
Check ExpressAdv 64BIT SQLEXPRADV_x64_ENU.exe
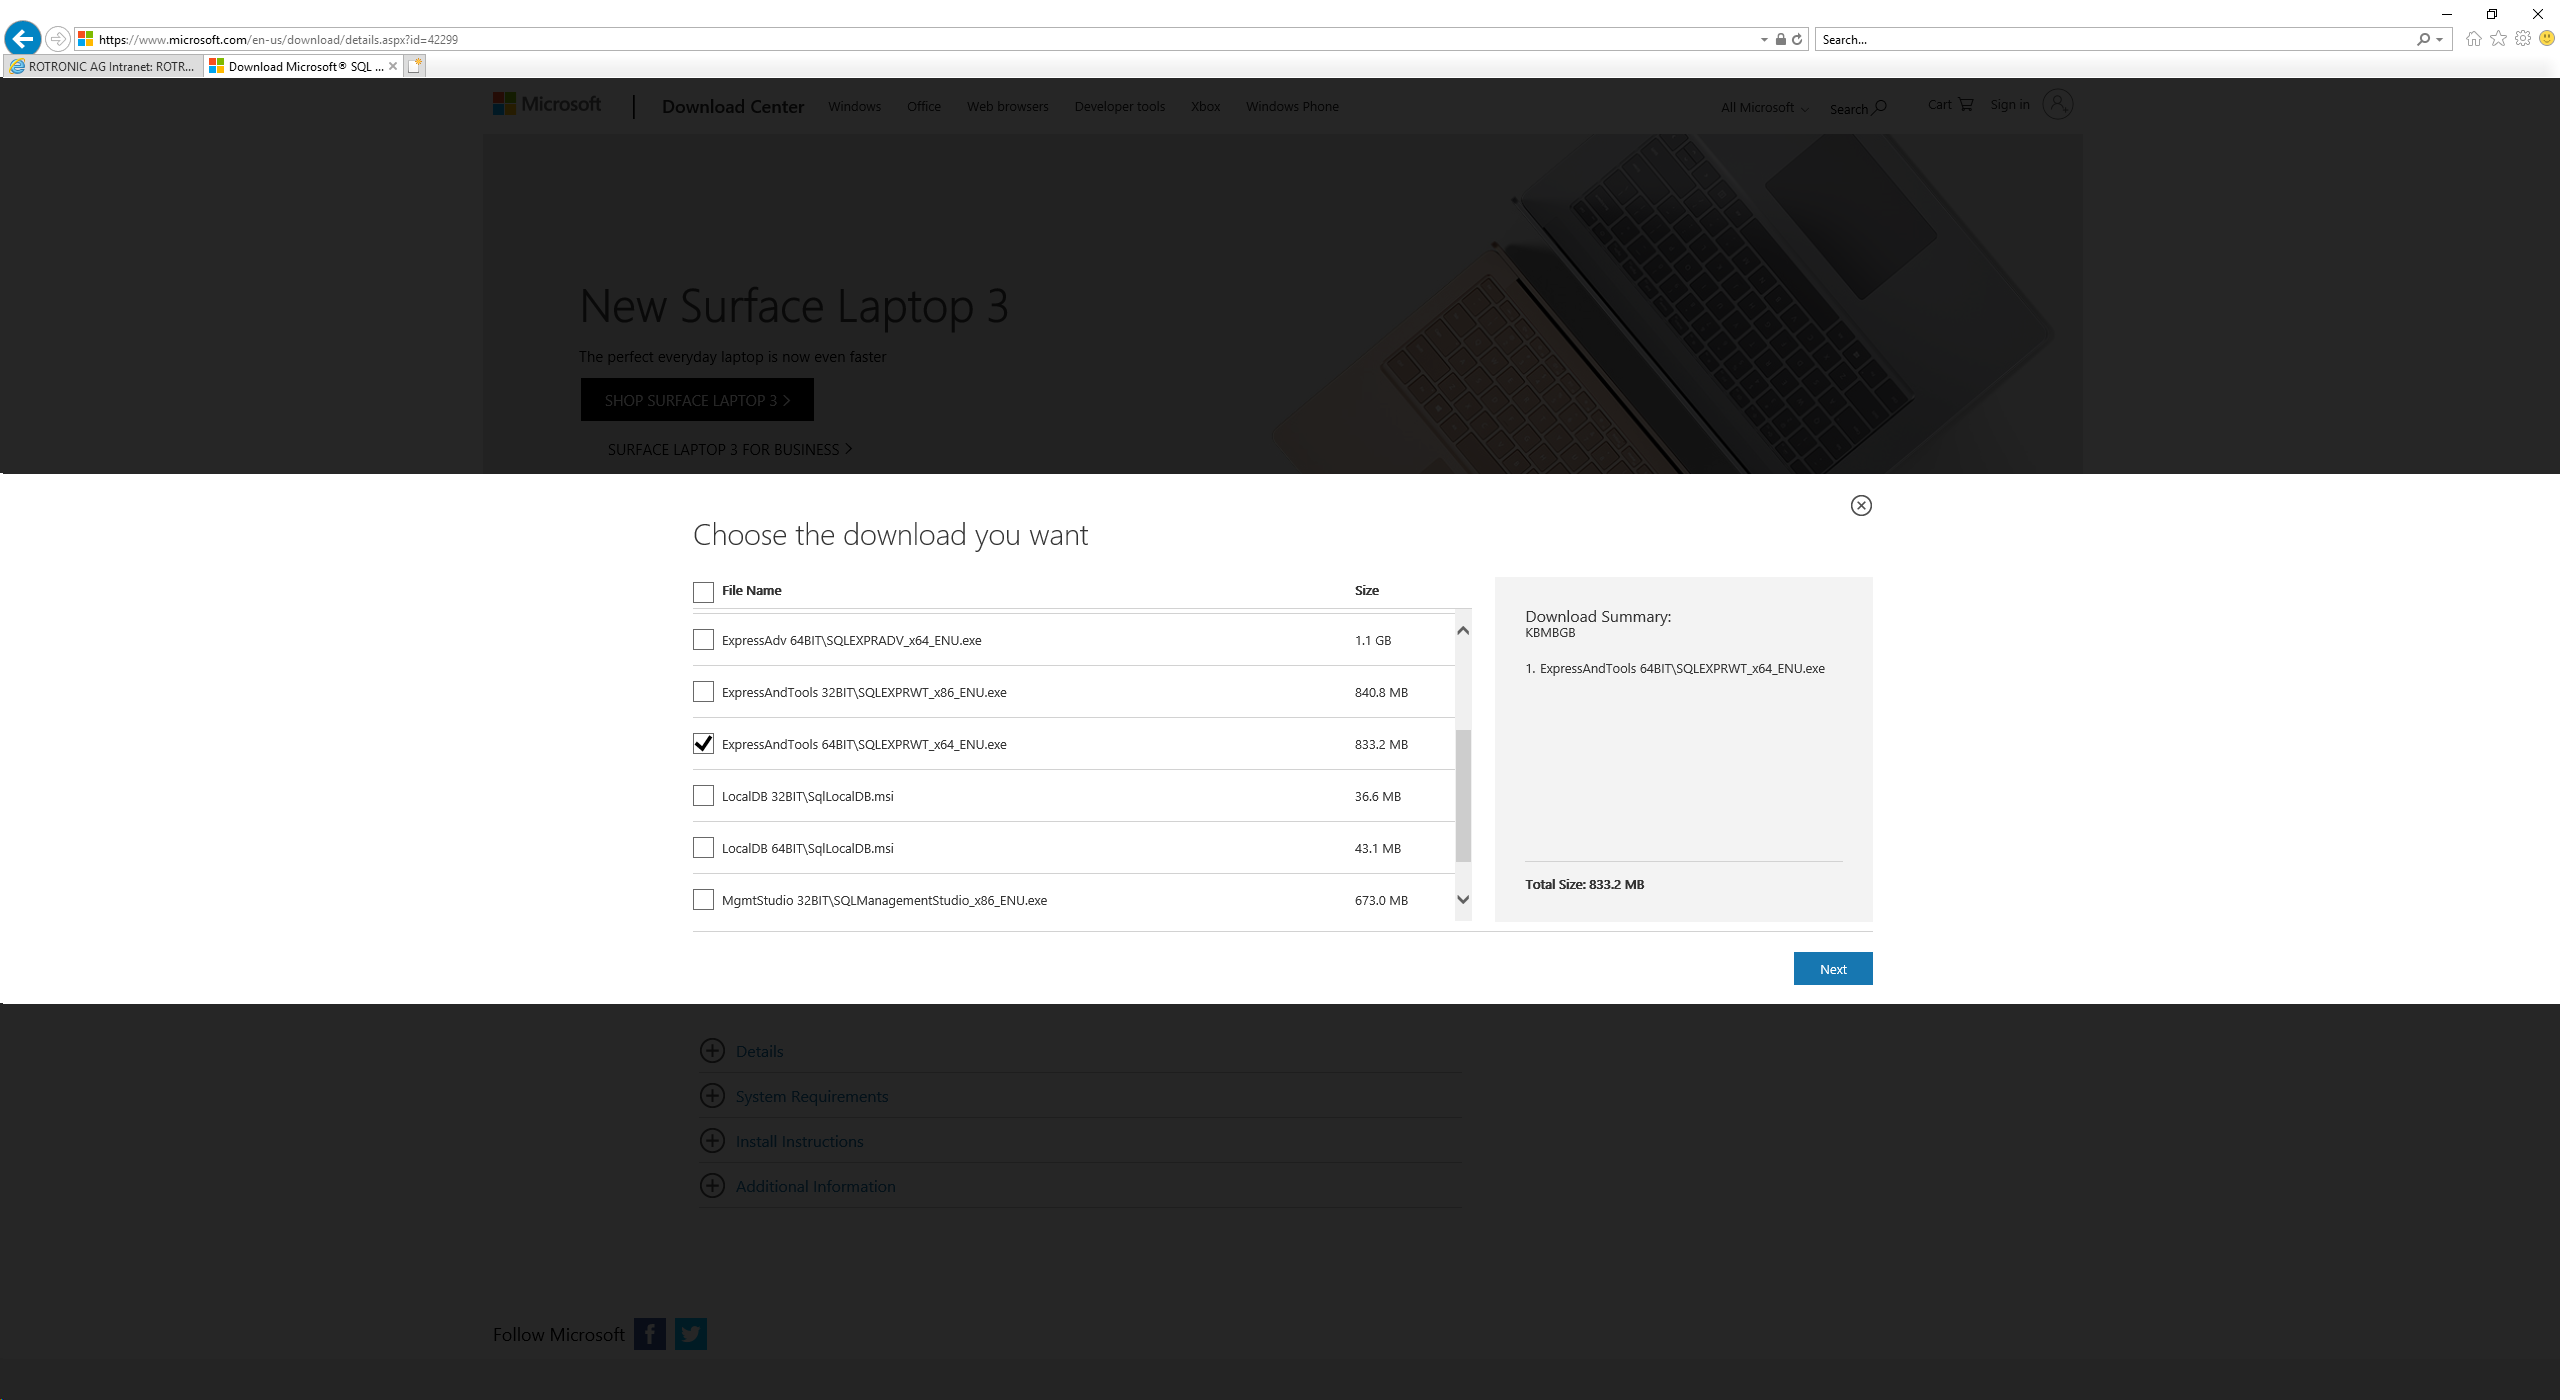(703, 640)
